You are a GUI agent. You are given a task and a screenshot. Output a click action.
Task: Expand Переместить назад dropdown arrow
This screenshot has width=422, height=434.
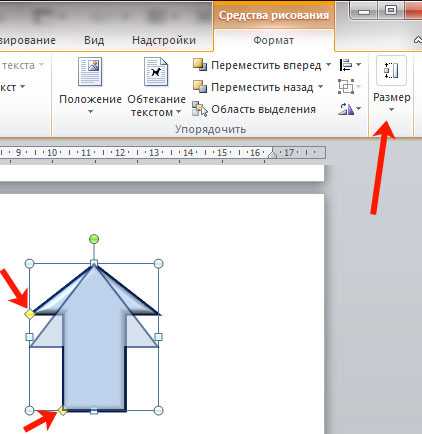click(320, 87)
